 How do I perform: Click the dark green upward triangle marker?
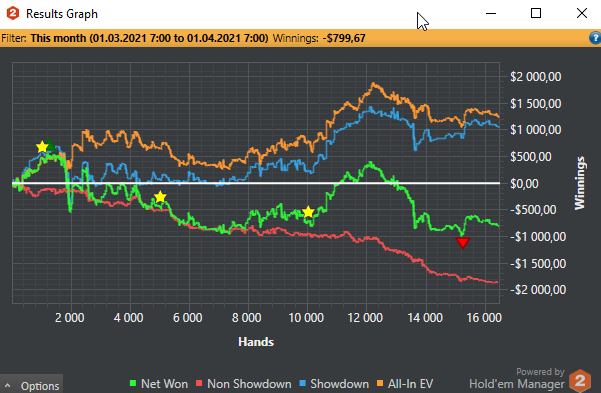[x=50, y=145]
